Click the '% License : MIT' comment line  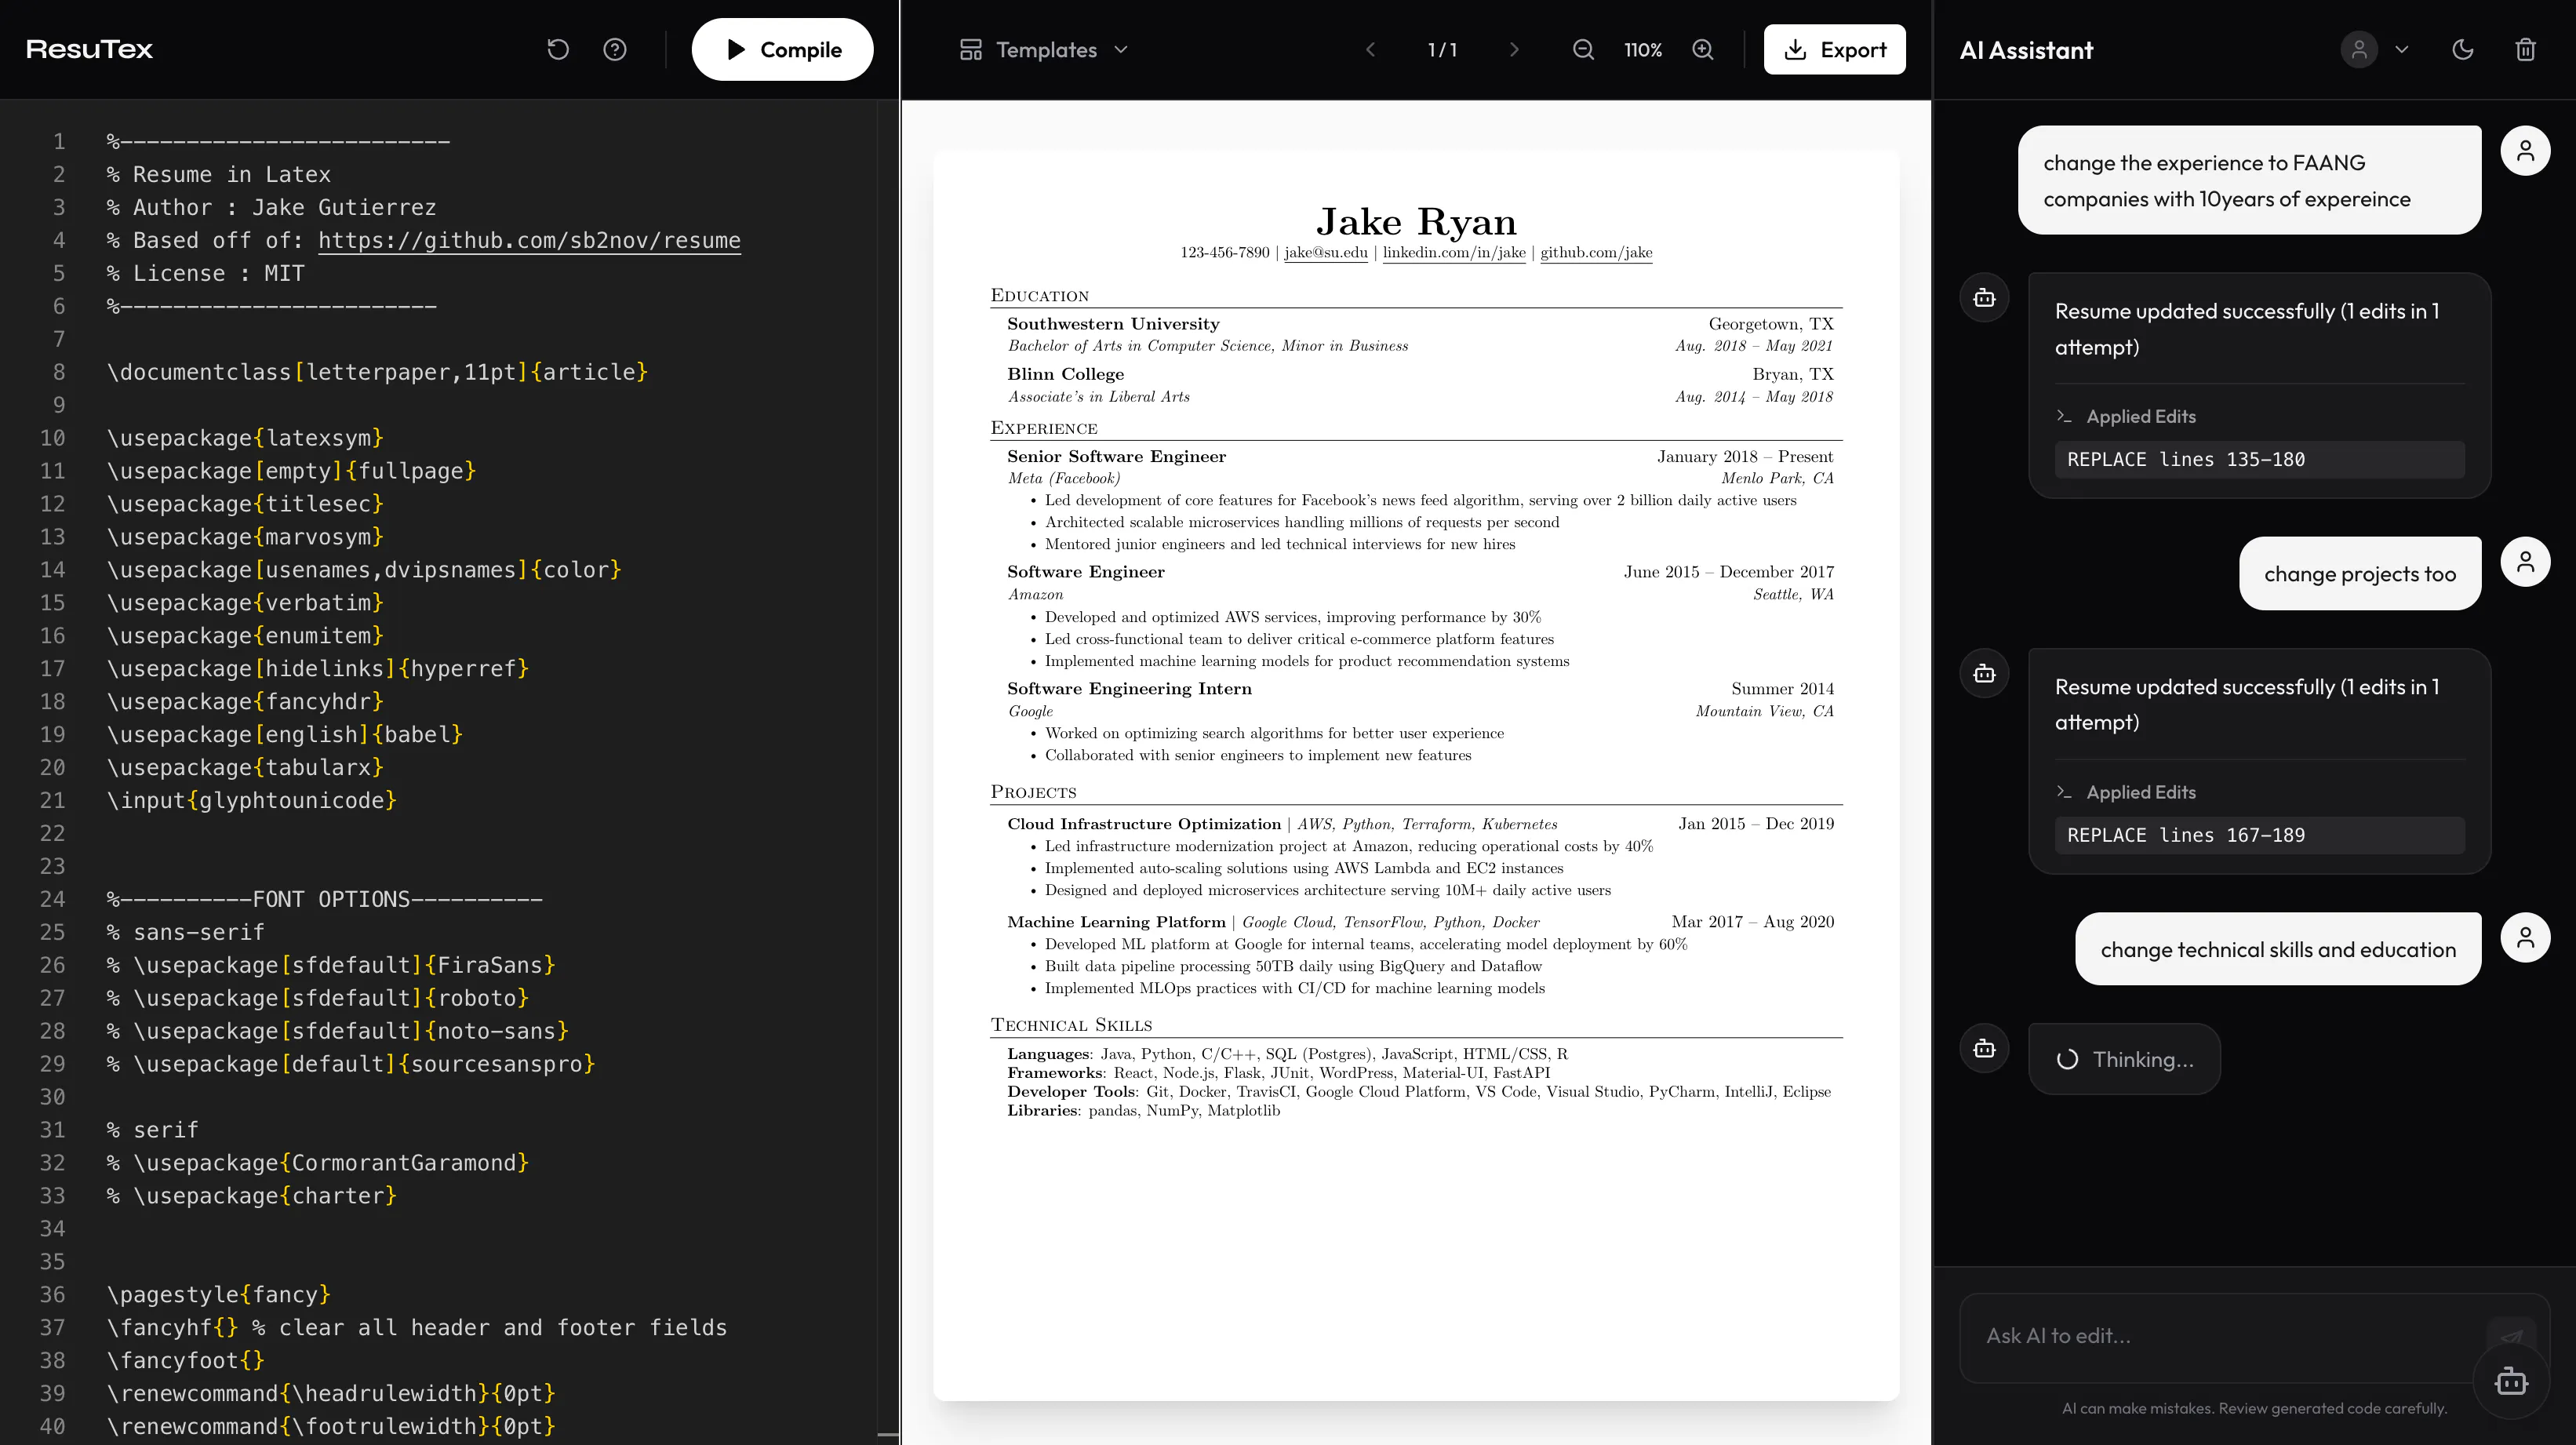coord(205,273)
